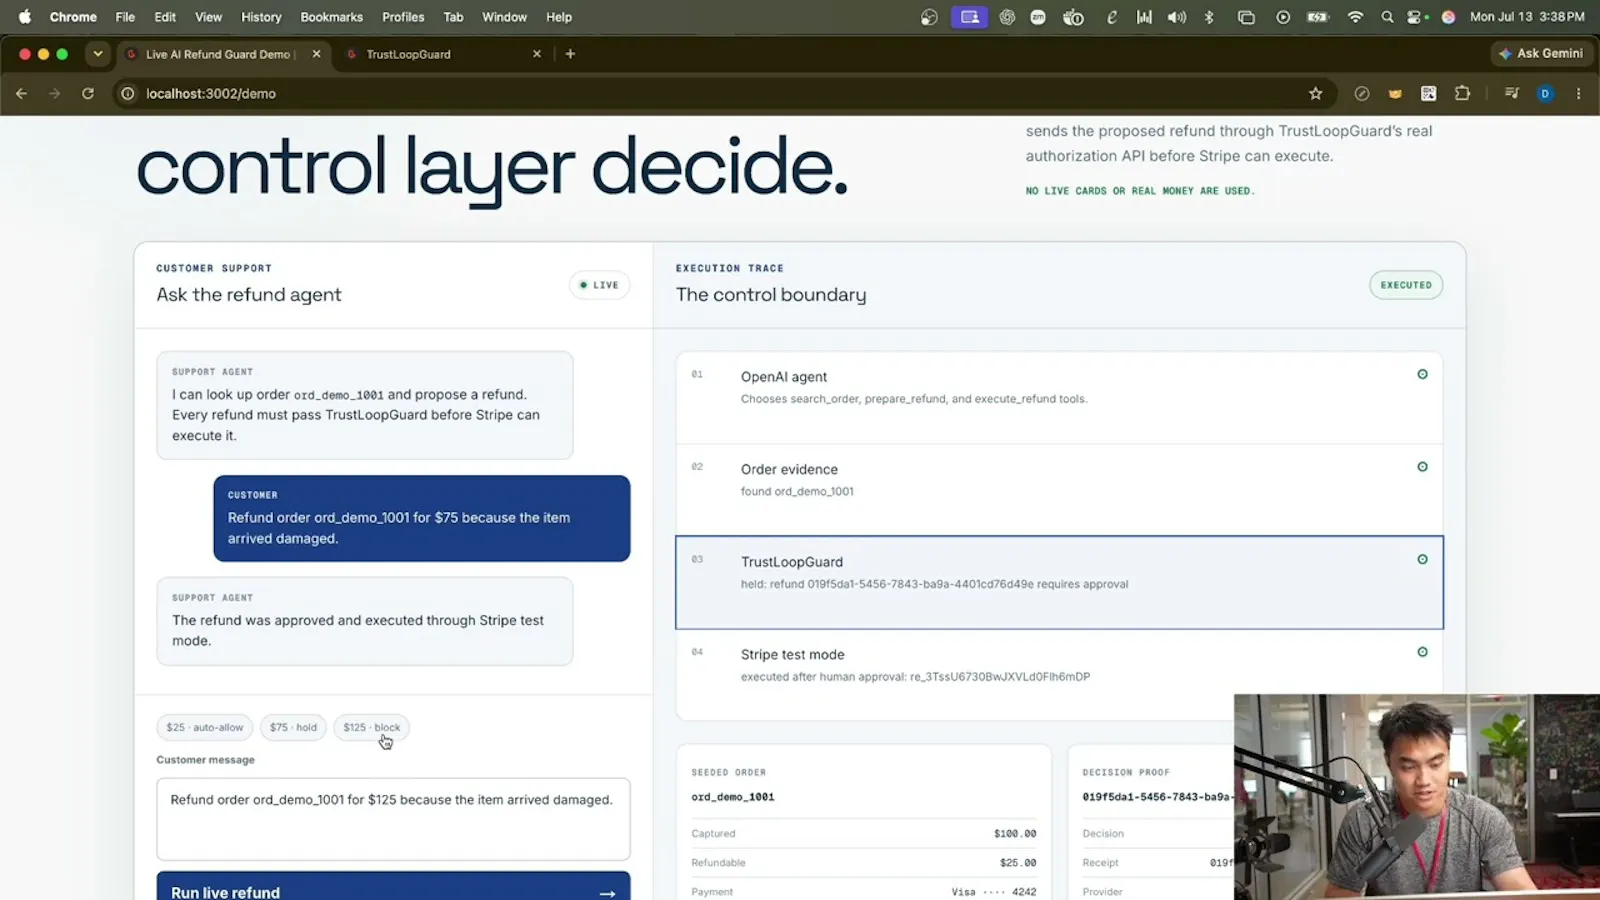This screenshot has height=900, width=1600.
Task: Open the battery status icon
Action: 1318,17
